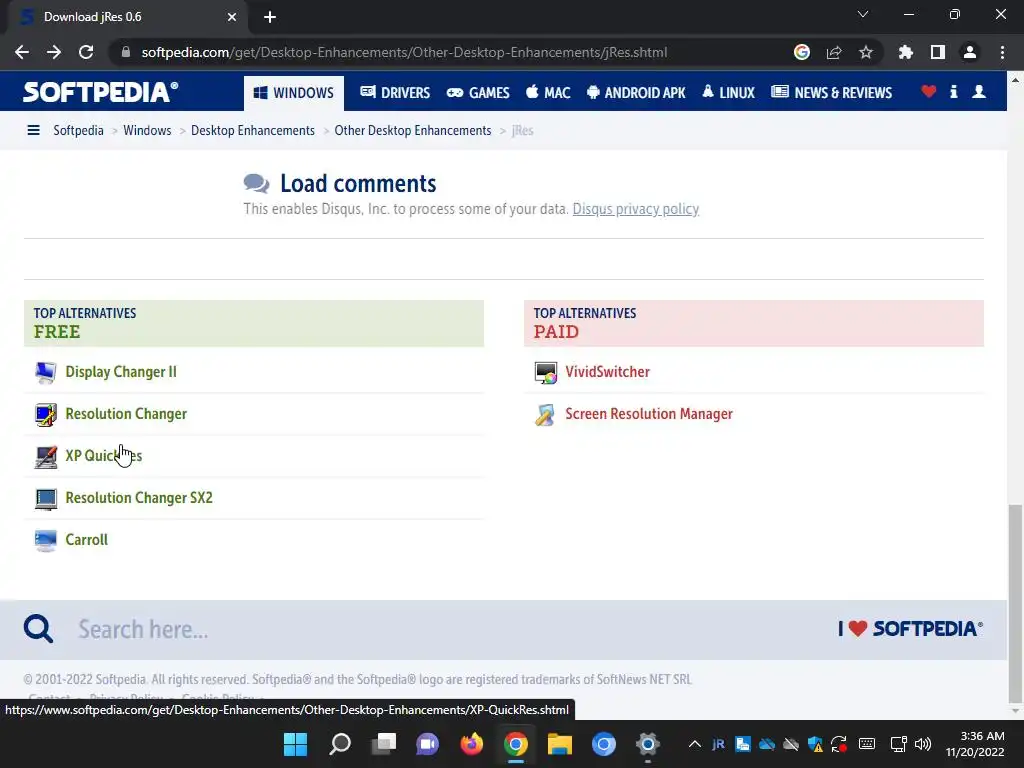The height and width of the screenshot is (768, 1024).
Task: Open the Disqus privacy policy link
Action: click(635, 209)
